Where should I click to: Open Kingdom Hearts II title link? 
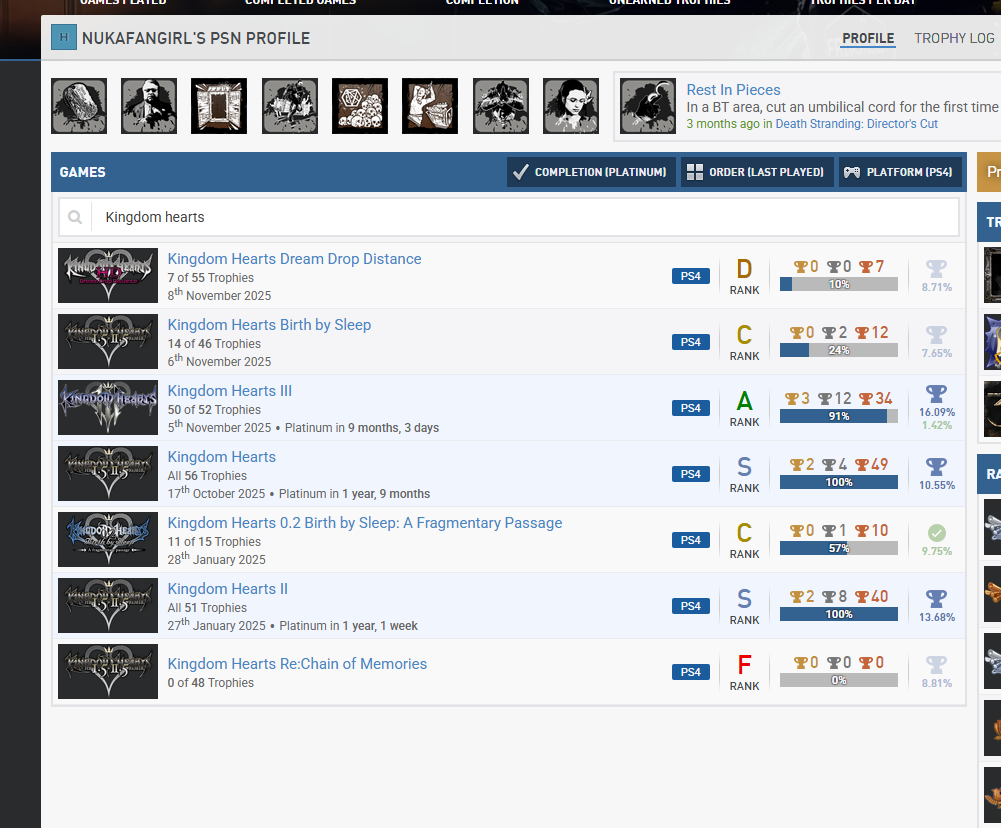pyautogui.click(x=227, y=589)
